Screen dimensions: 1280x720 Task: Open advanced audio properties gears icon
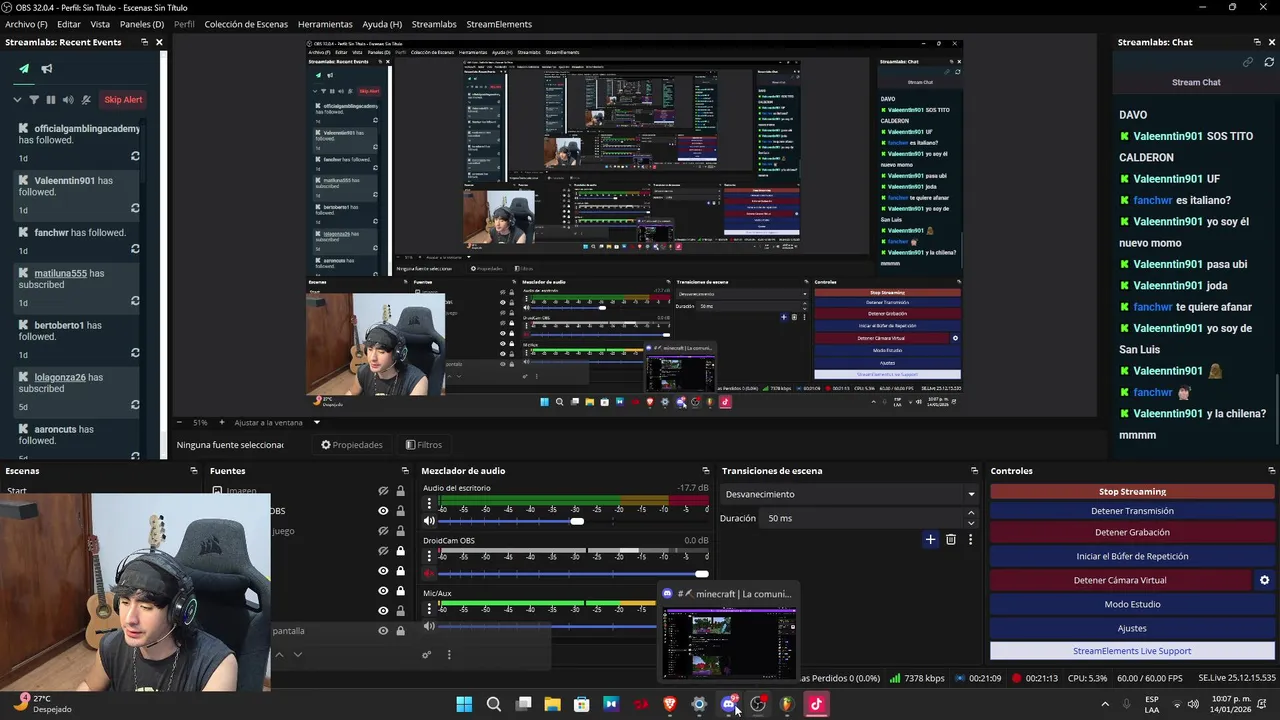tap(427, 655)
